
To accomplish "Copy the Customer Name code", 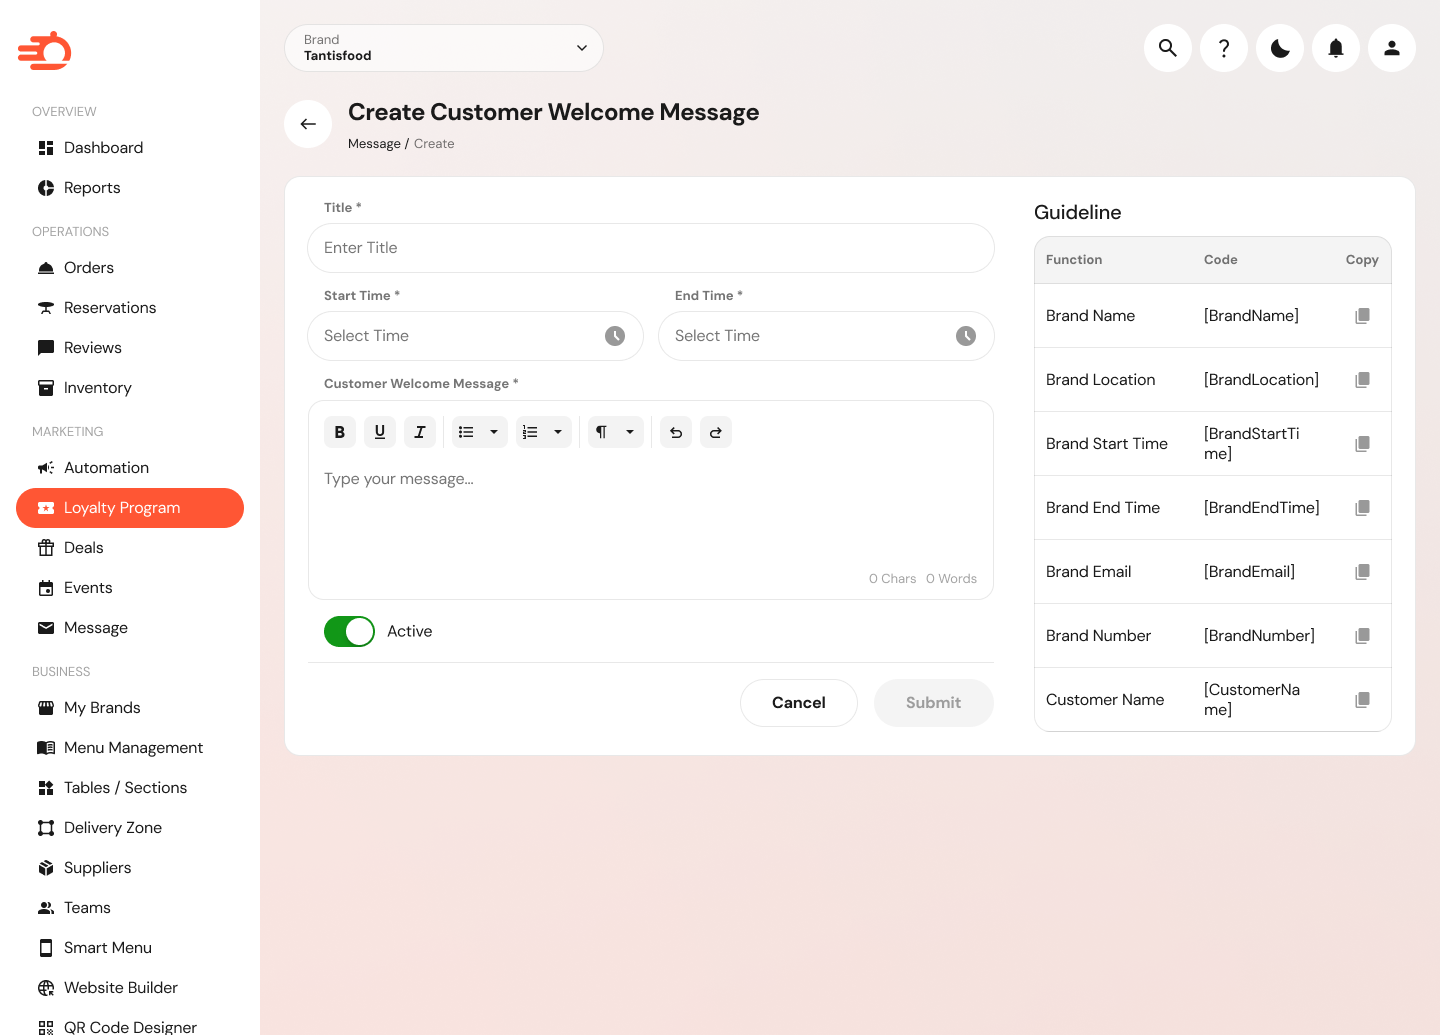I will point(1362,700).
